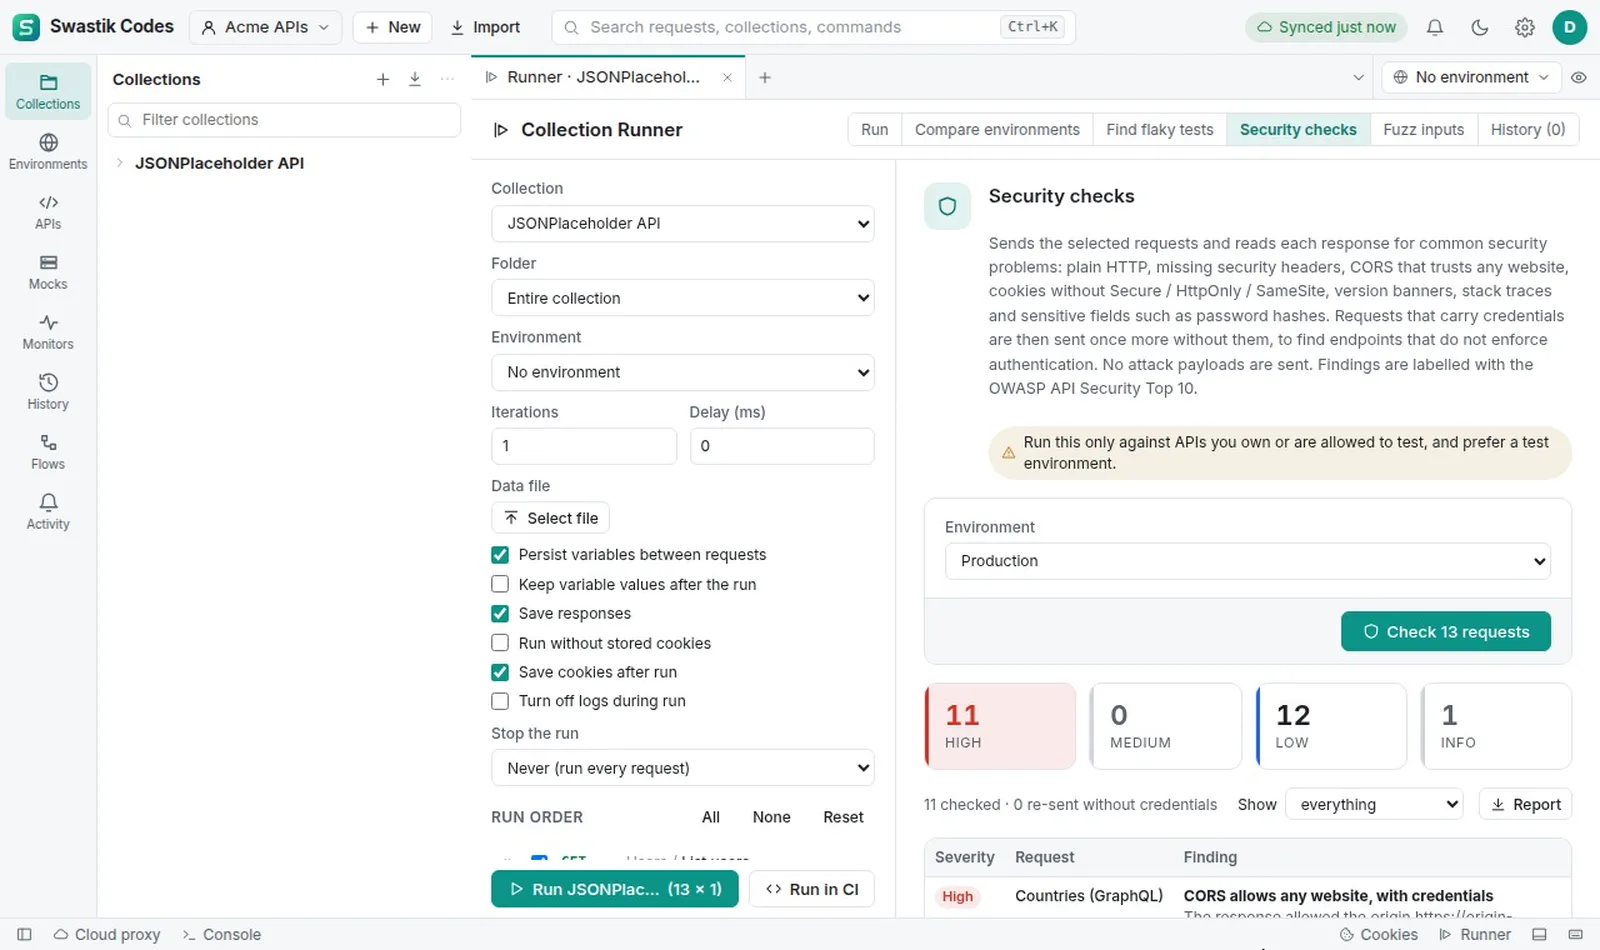Open the Show everything filter dropdown
1600x950 pixels.
[x=1375, y=805]
